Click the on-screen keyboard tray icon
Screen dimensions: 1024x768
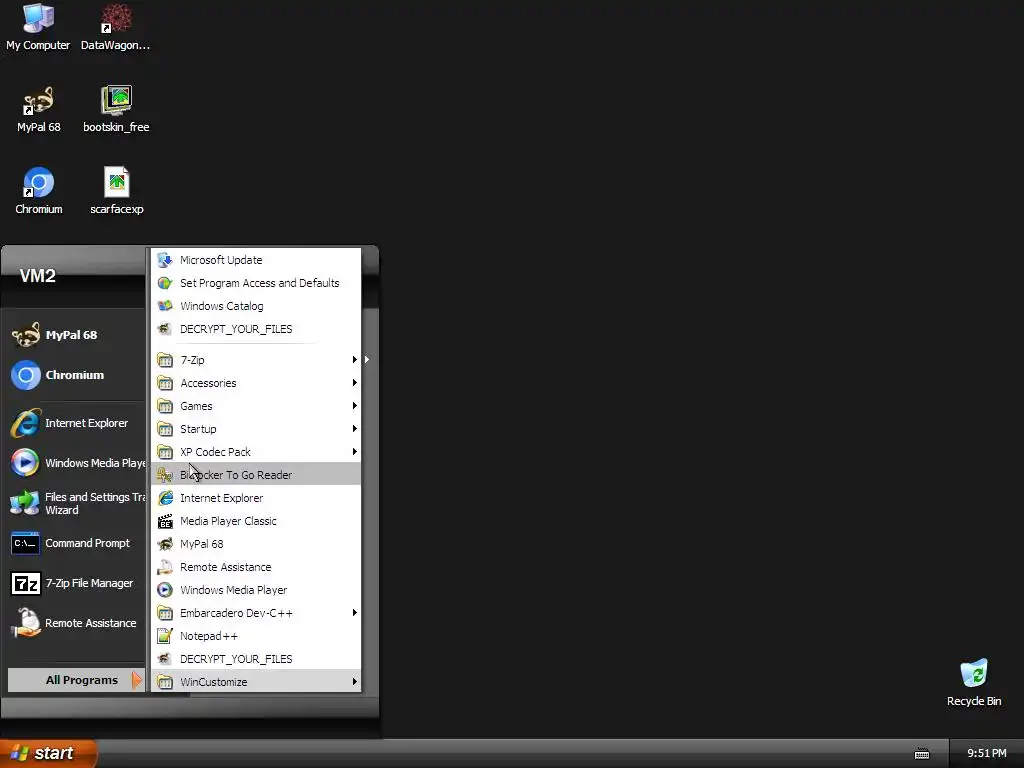921,754
